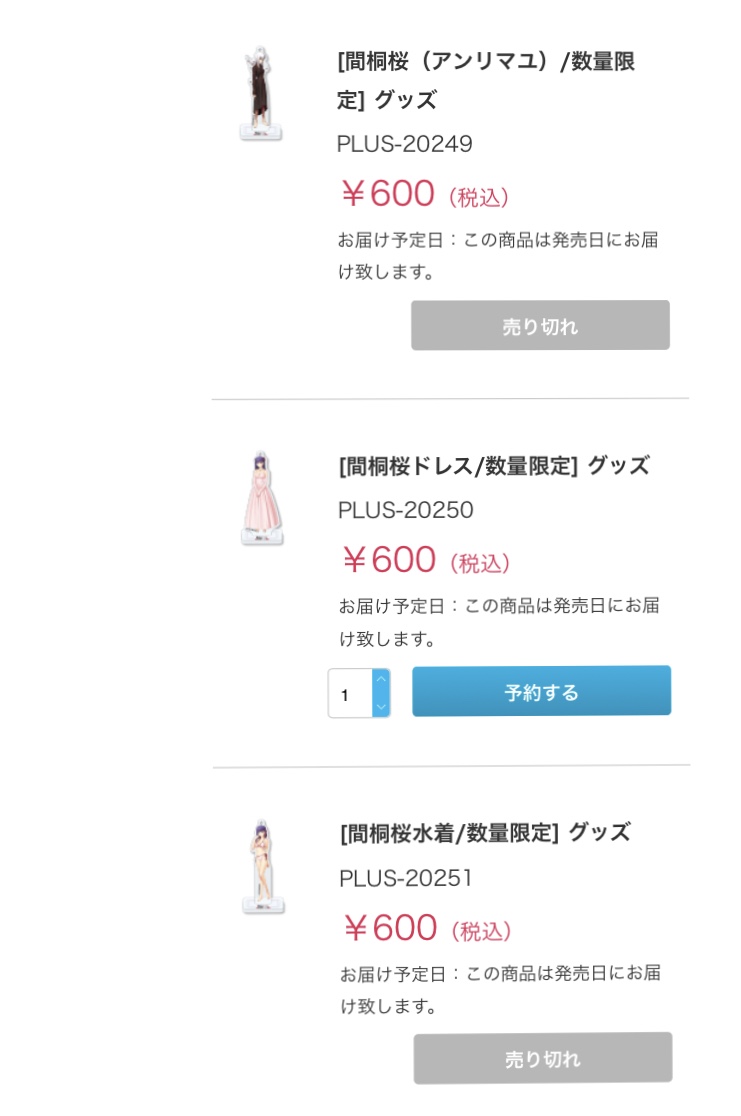Click the ￥600 price of アンリマユ item
741x1116 pixels.
[x=388, y=193]
